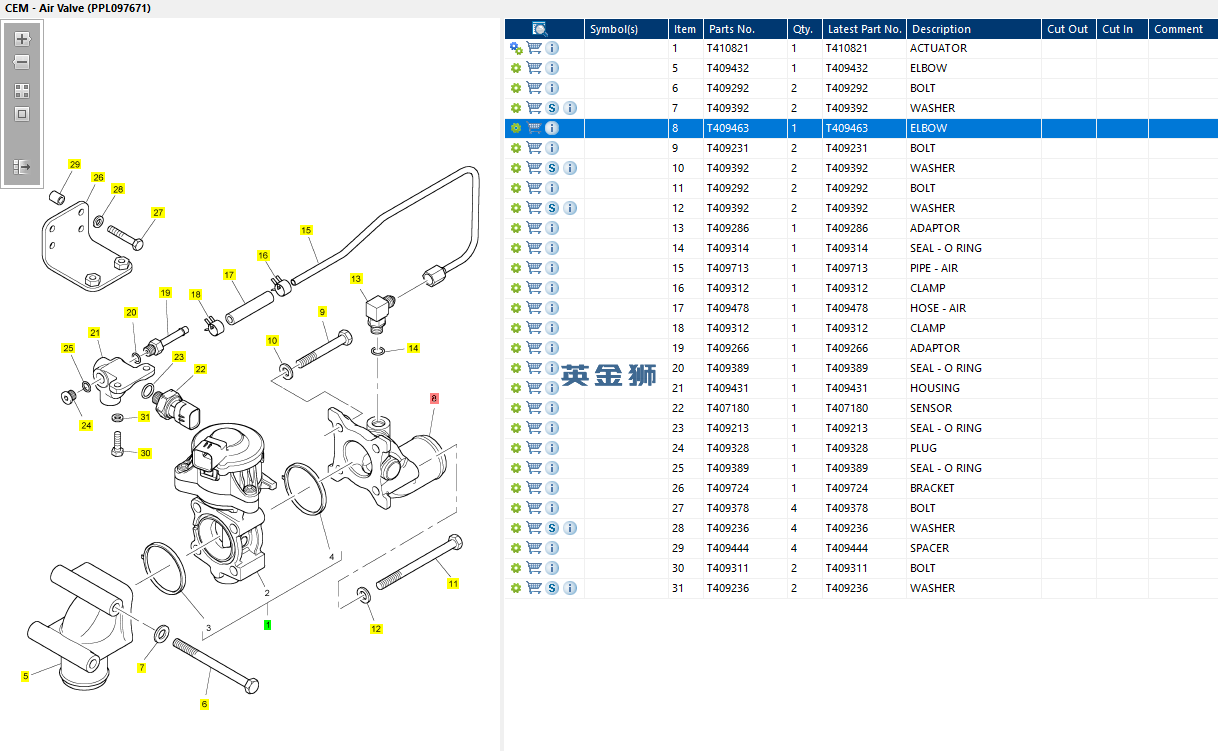
Task: Add ACTUATOR T410821 to cart
Action: point(534,48)
